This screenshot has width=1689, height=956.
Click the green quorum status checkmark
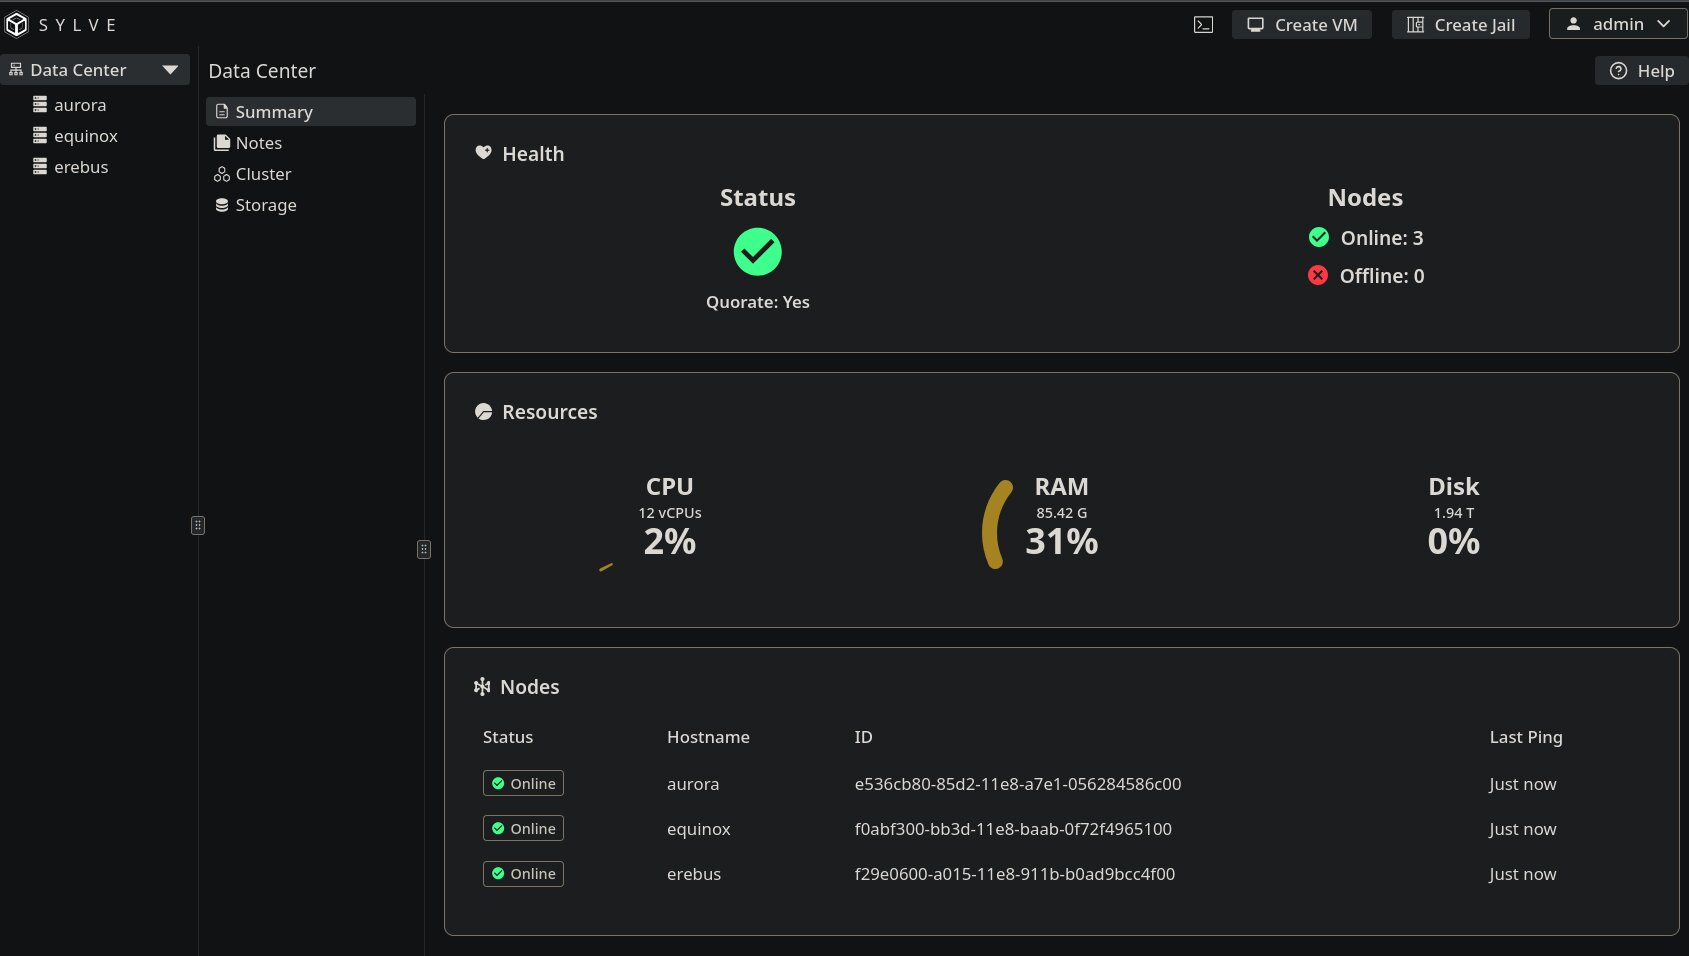click(x=757, y=252)
